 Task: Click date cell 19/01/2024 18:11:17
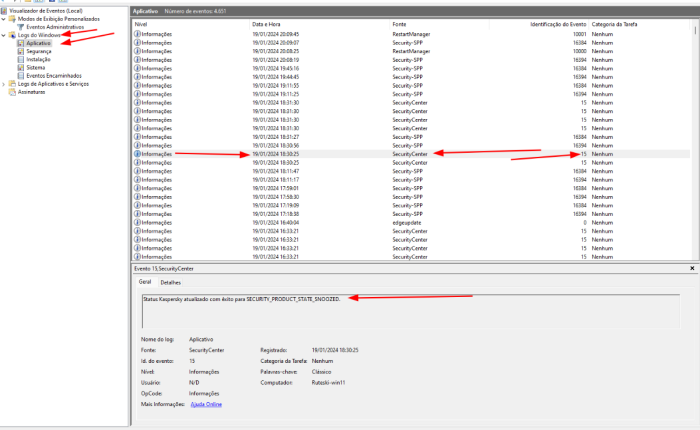point(275,180)
